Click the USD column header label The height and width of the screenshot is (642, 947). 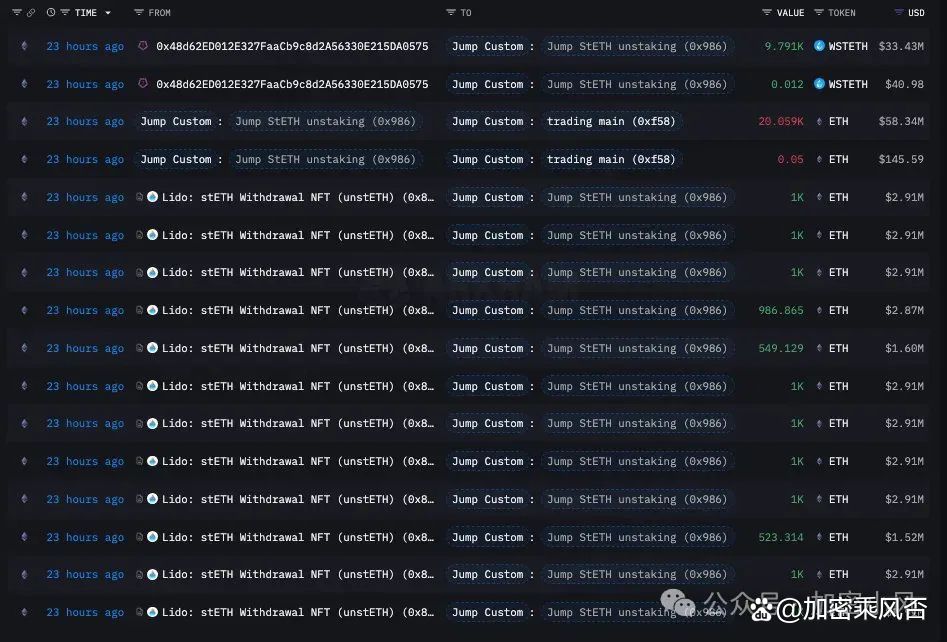click(x=916, y=13)
